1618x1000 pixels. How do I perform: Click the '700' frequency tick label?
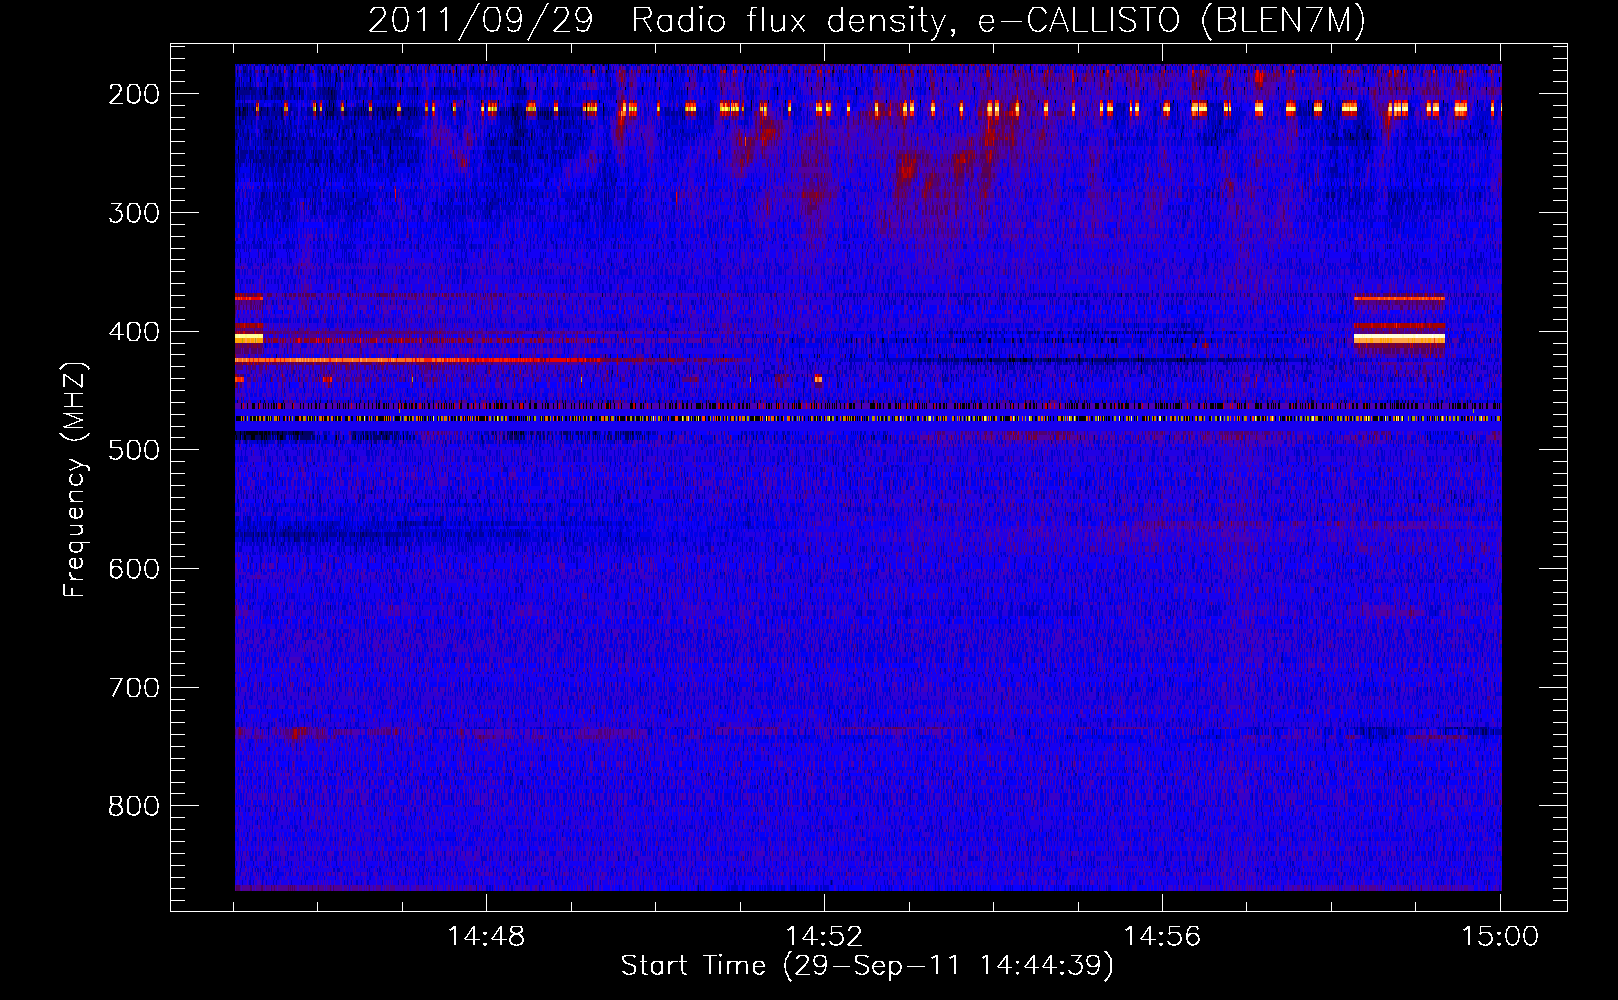coord(134,688)
